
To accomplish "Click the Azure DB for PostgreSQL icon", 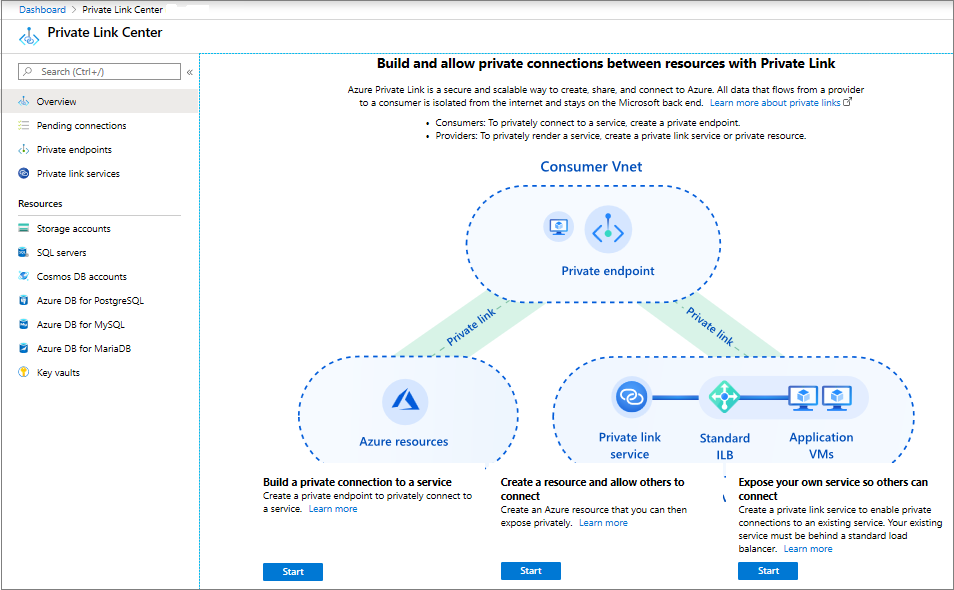I will point(22,300).
